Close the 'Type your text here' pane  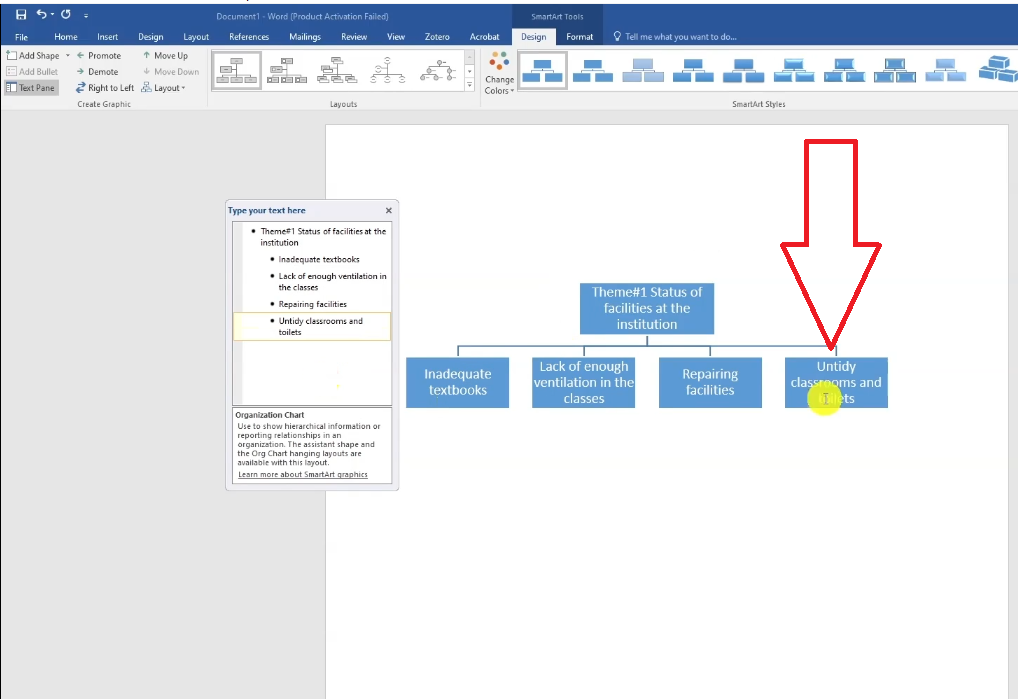(x=389, y=211)
